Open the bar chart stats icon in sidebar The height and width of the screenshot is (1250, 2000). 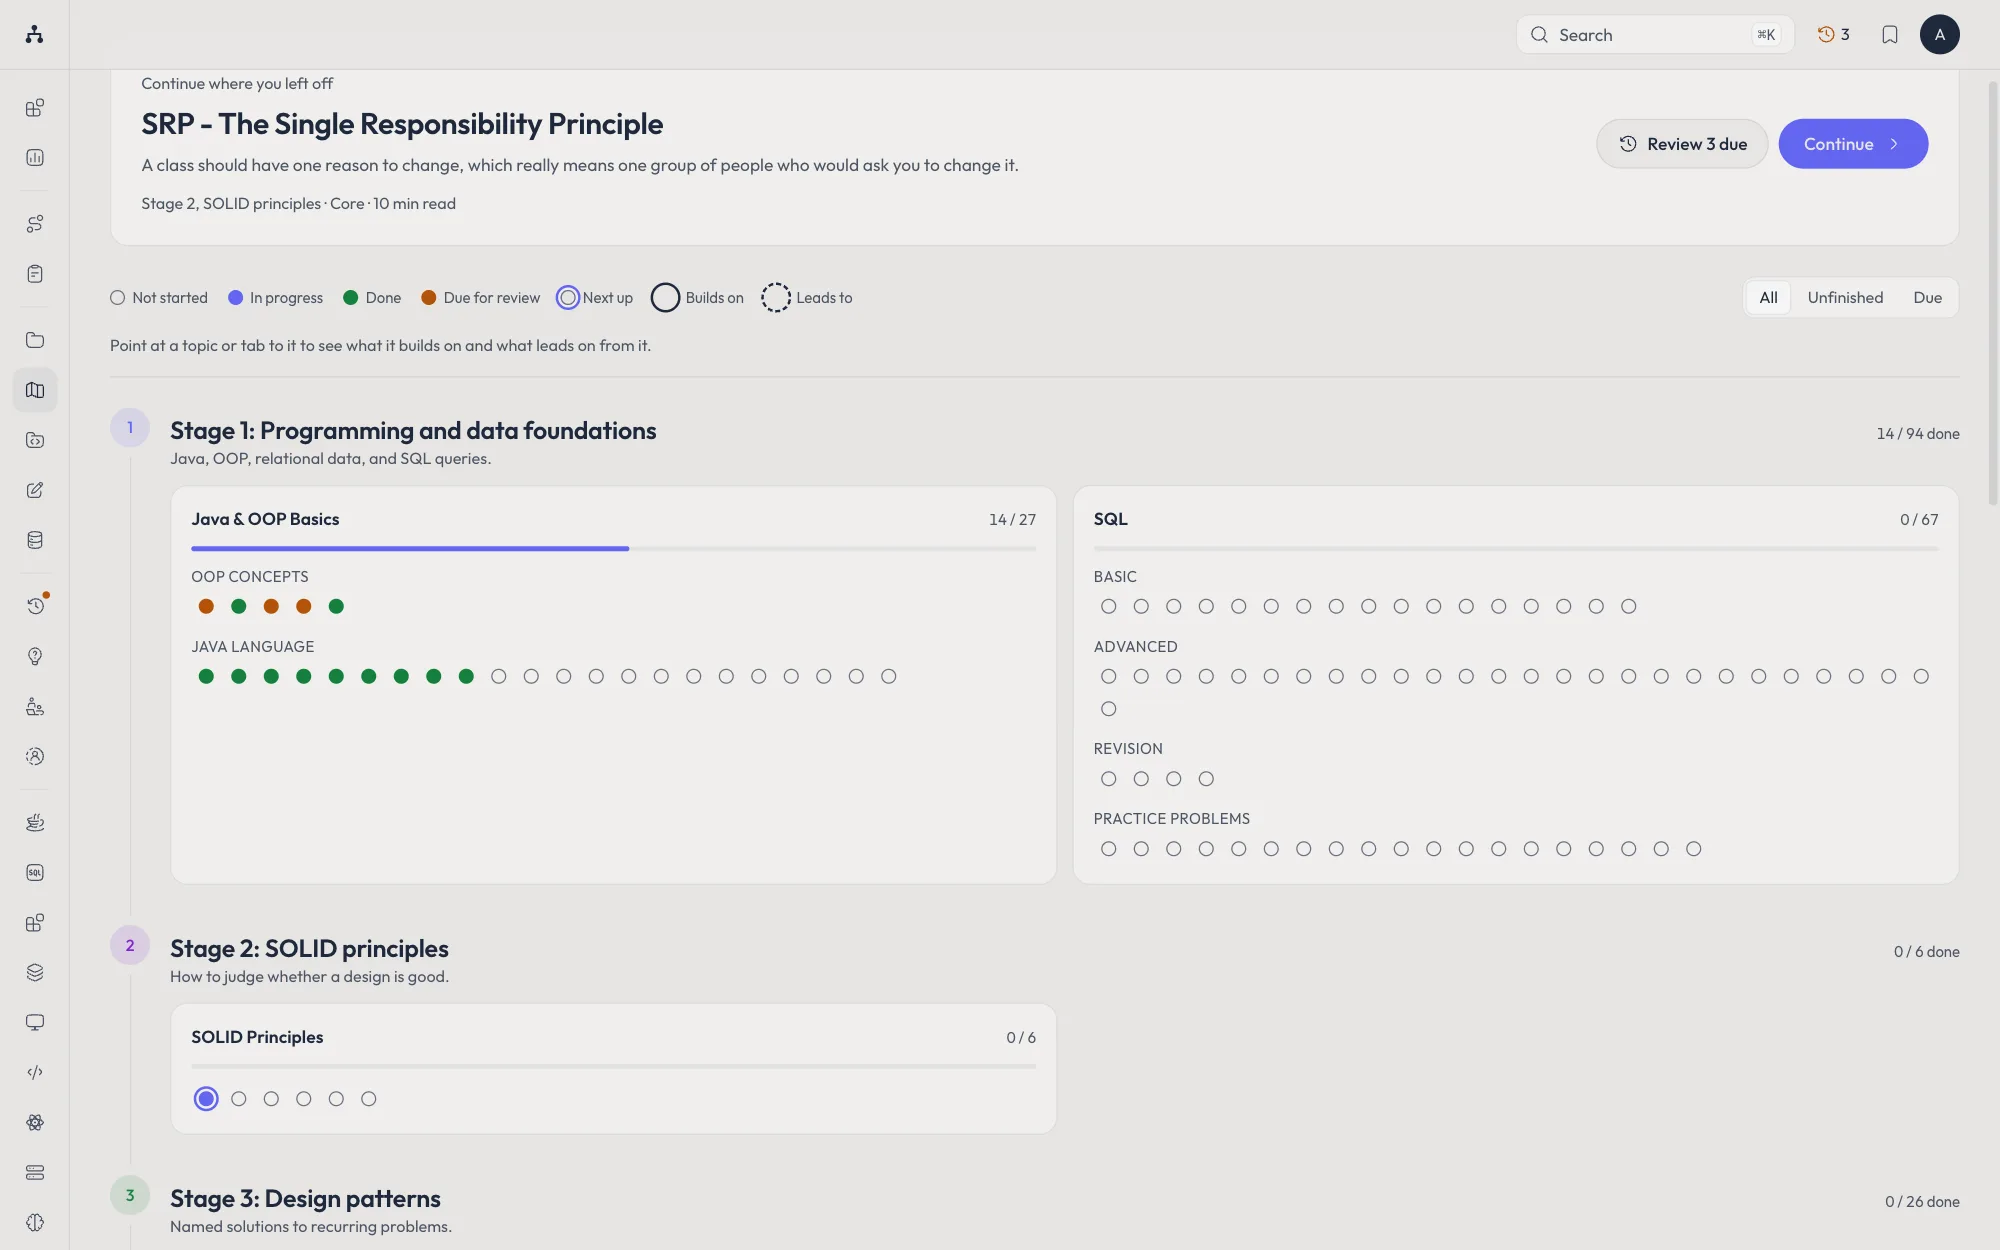tap(35, 158)
